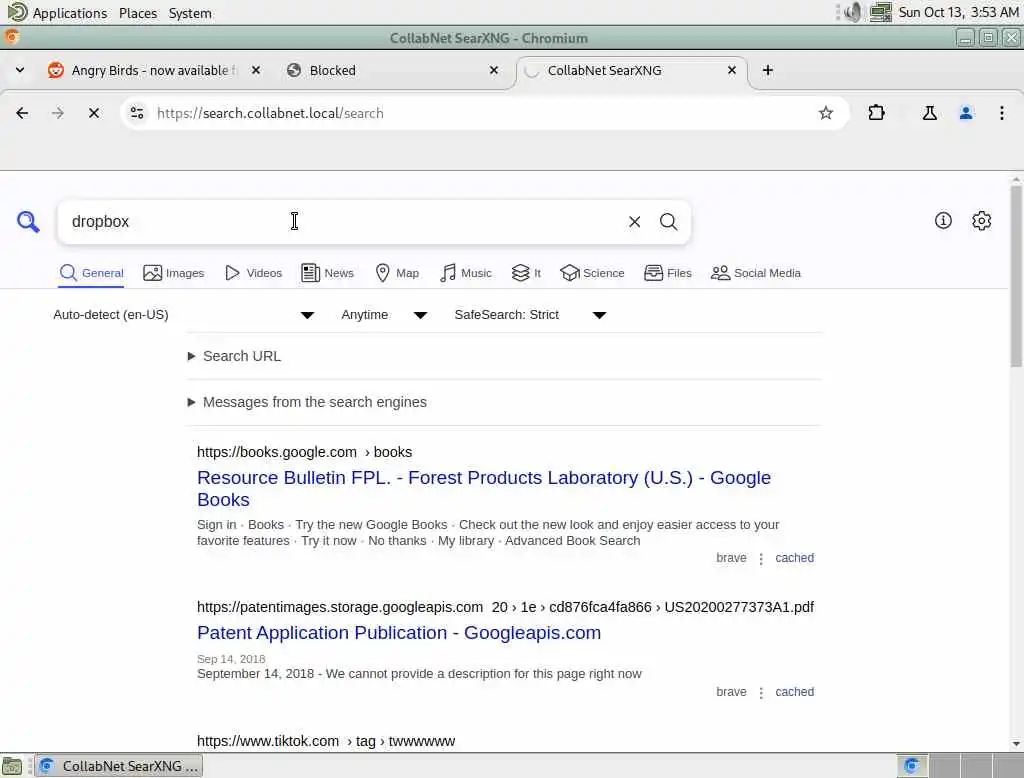Click the tiktok.com result URL

point(326,741)
